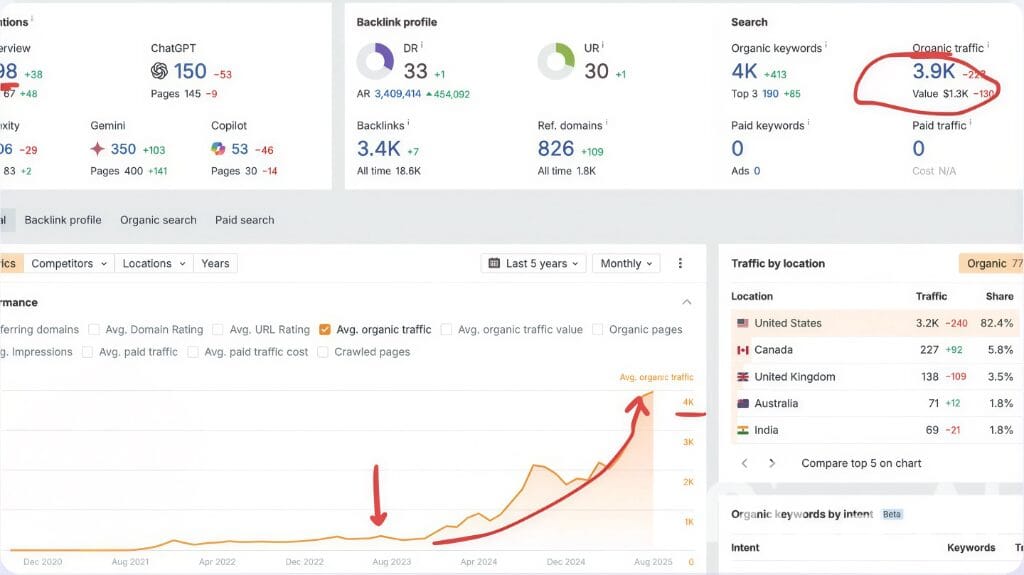Screen dimensions: 1024x575
Task: Click the Gemini sparkle icon
Action: [97, 149]
